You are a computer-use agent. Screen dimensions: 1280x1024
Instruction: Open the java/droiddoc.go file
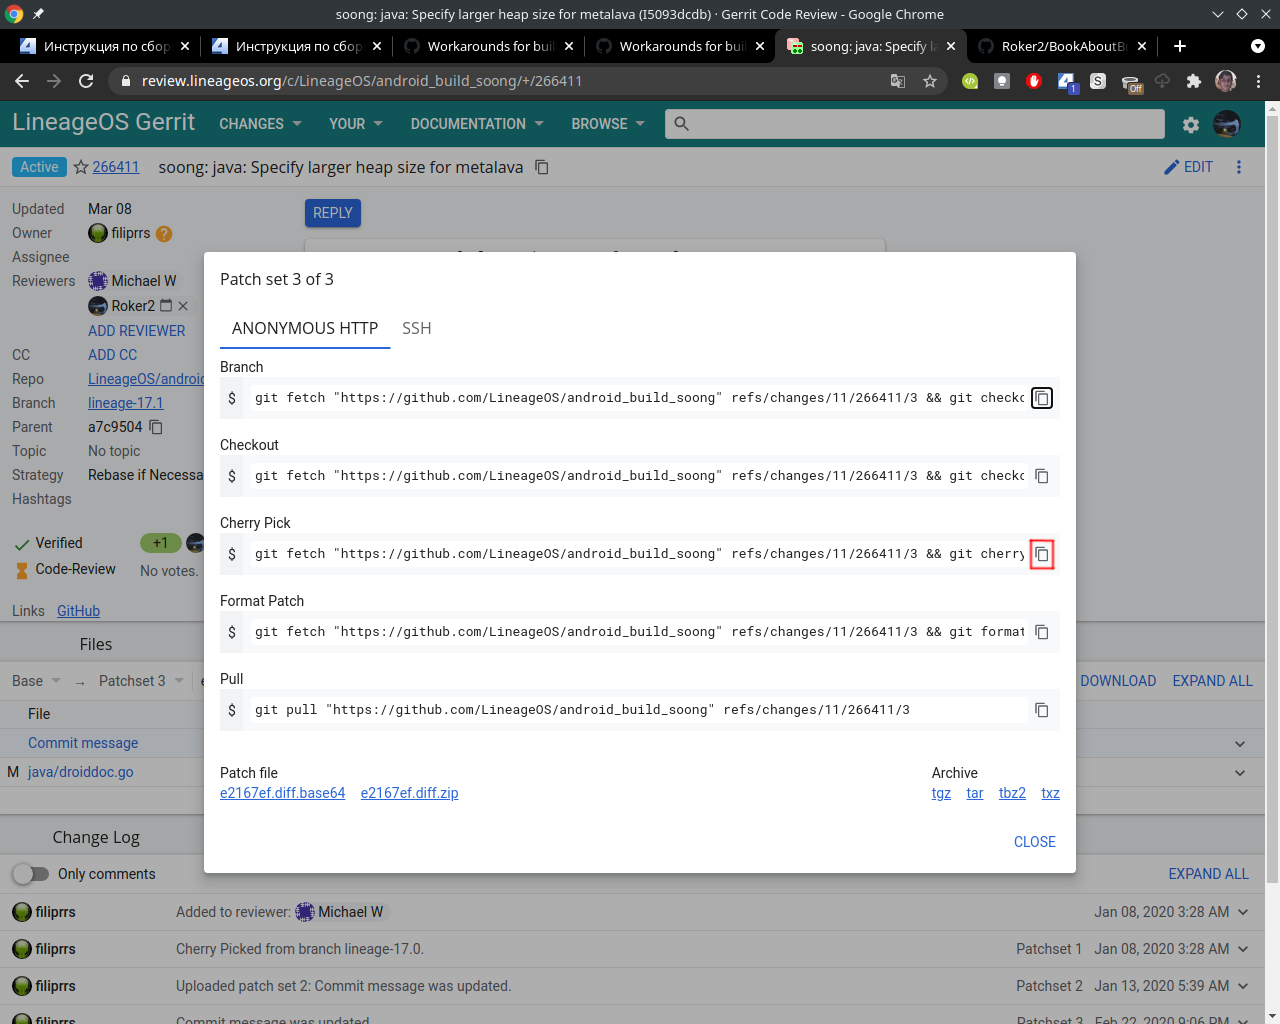pos(81,772)
